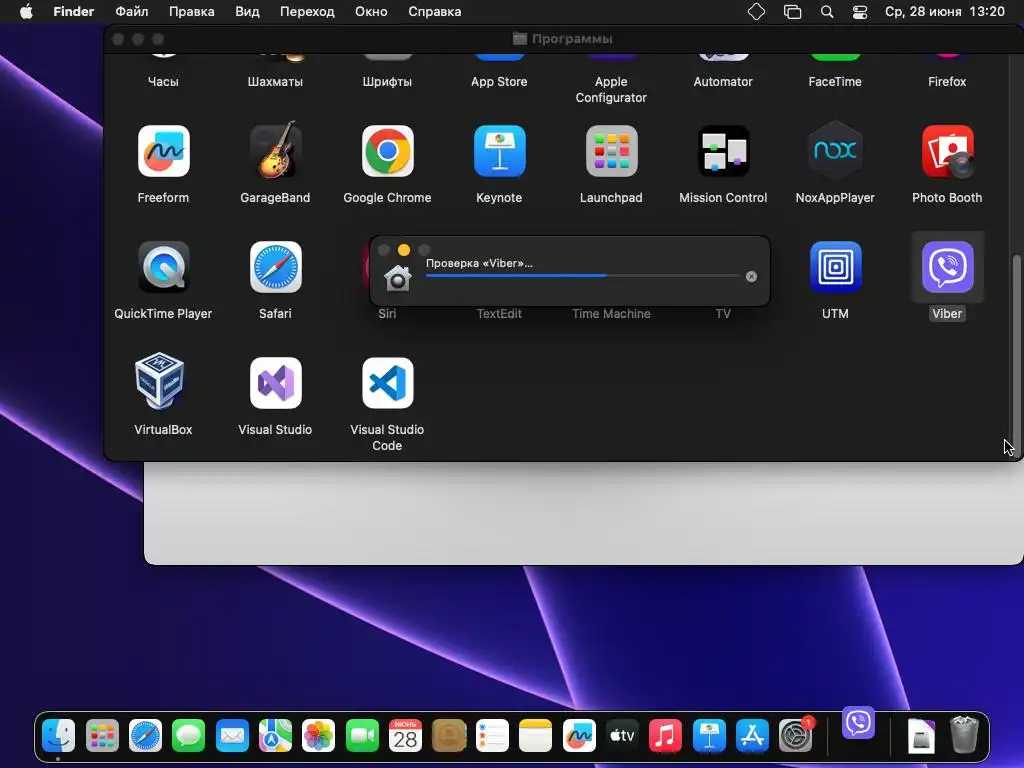Image resolution: width=1024 pixels, height=768 pixels.
Task: Open the Справка menu
Action: pos(434,12)
